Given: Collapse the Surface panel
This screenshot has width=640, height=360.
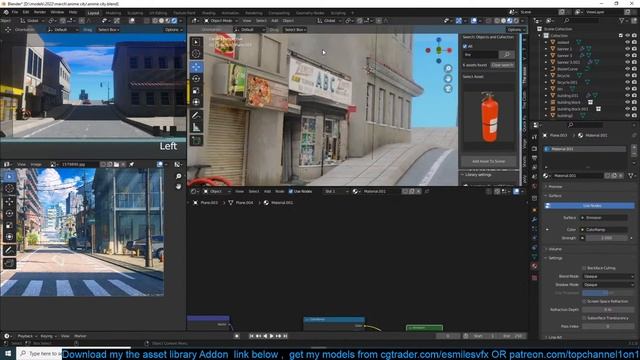Looking at the screenshot, I should coord(555,196).
